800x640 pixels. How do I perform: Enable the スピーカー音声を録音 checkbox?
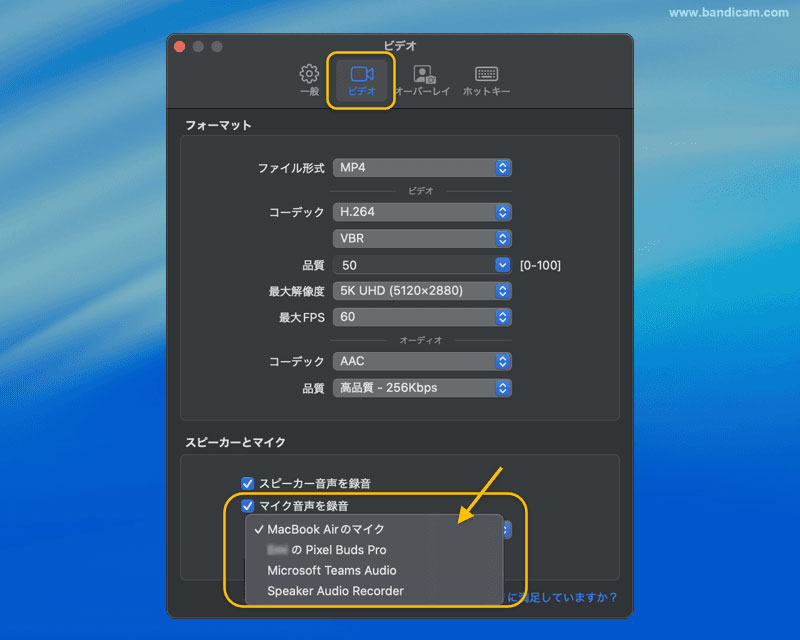[247, 483]
